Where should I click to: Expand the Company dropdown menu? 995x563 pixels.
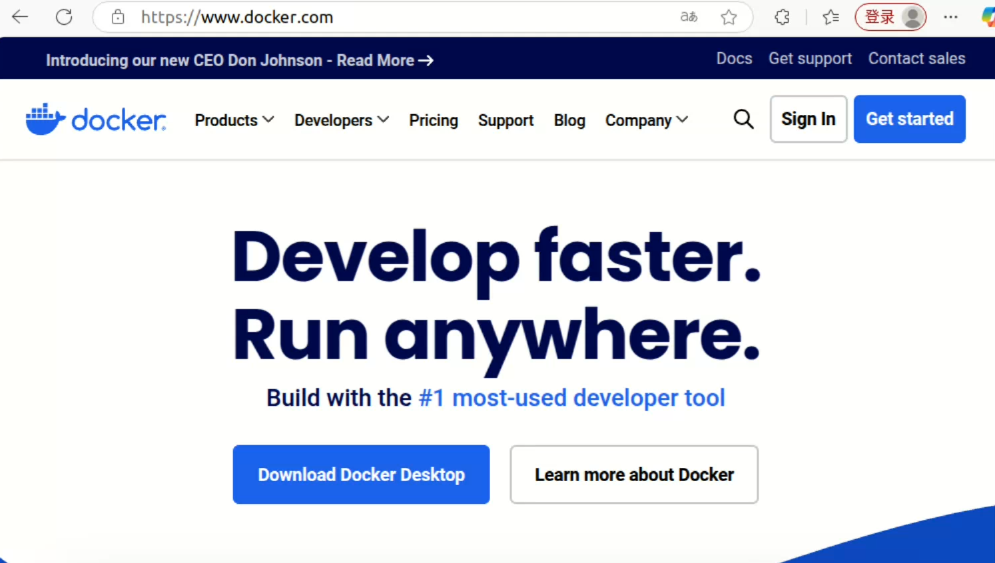646,120
